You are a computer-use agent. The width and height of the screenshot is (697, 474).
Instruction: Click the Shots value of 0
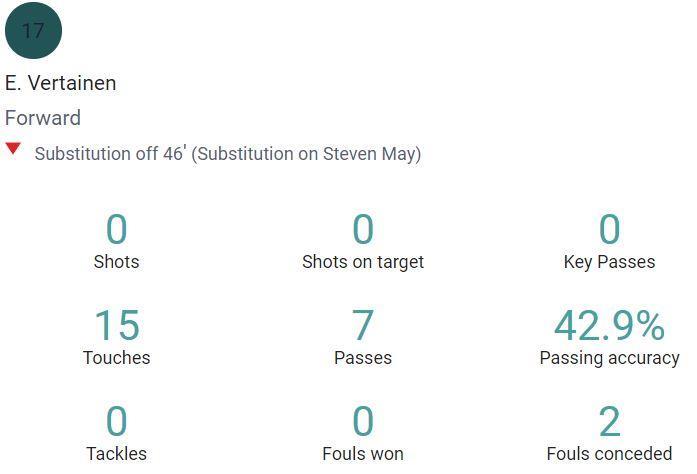[x=116, y=229]
